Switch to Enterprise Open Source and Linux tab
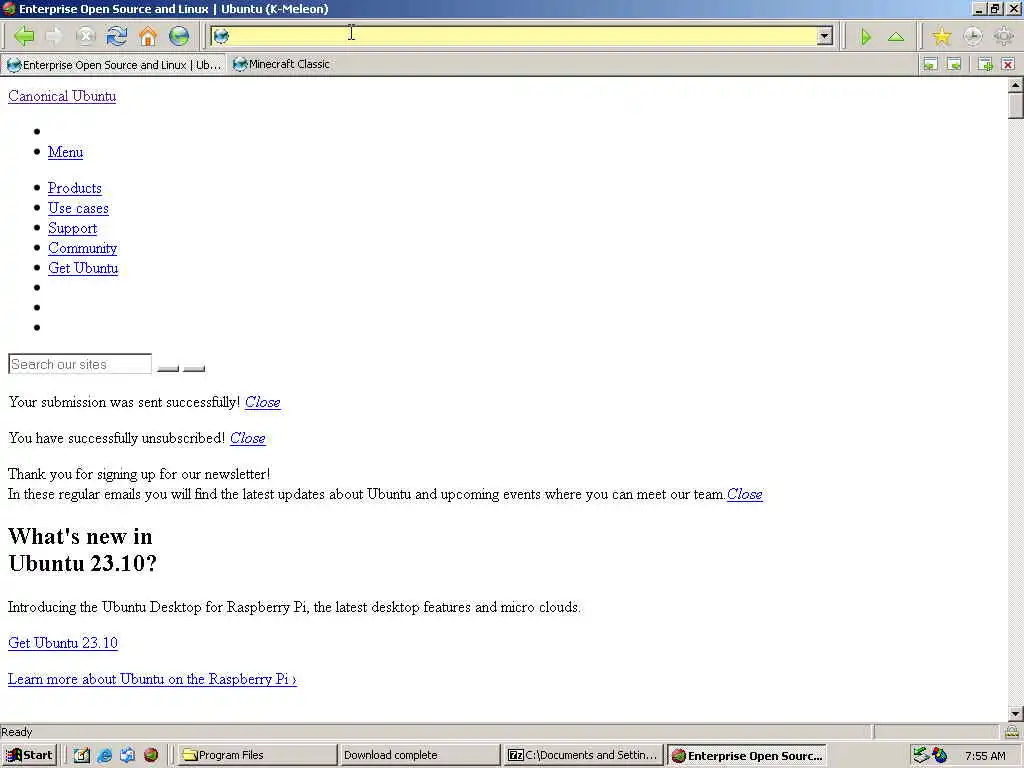The width and height of the screenshot is (1024, 768). click(x=114, y=65)
